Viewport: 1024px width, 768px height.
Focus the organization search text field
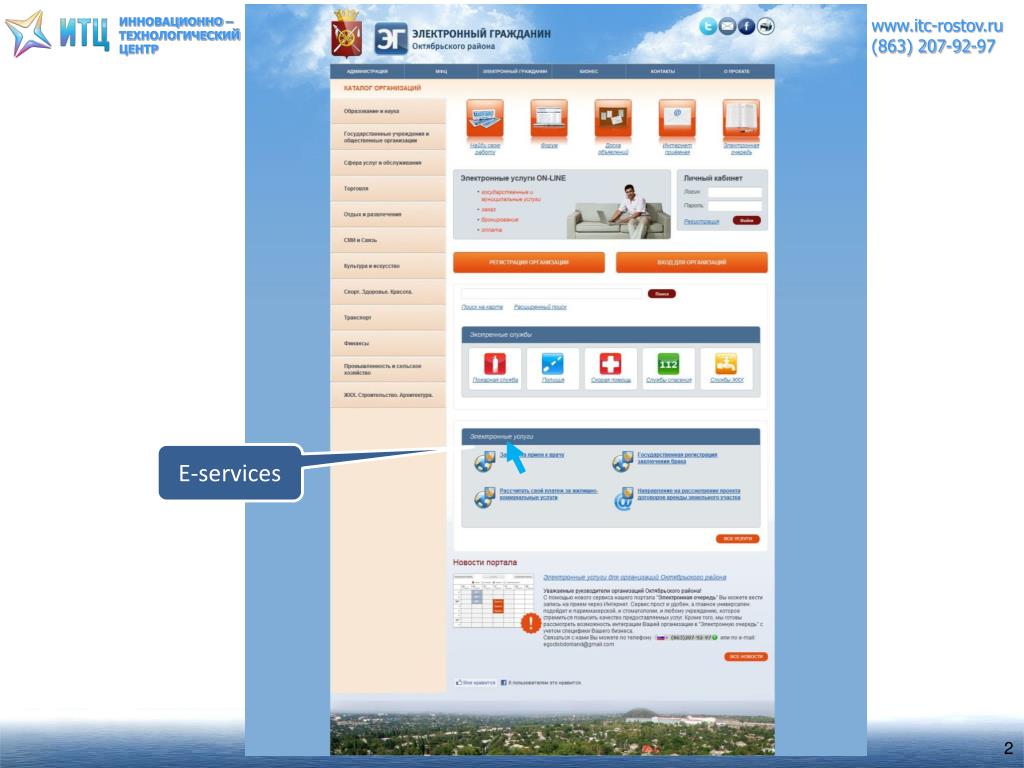552,294
